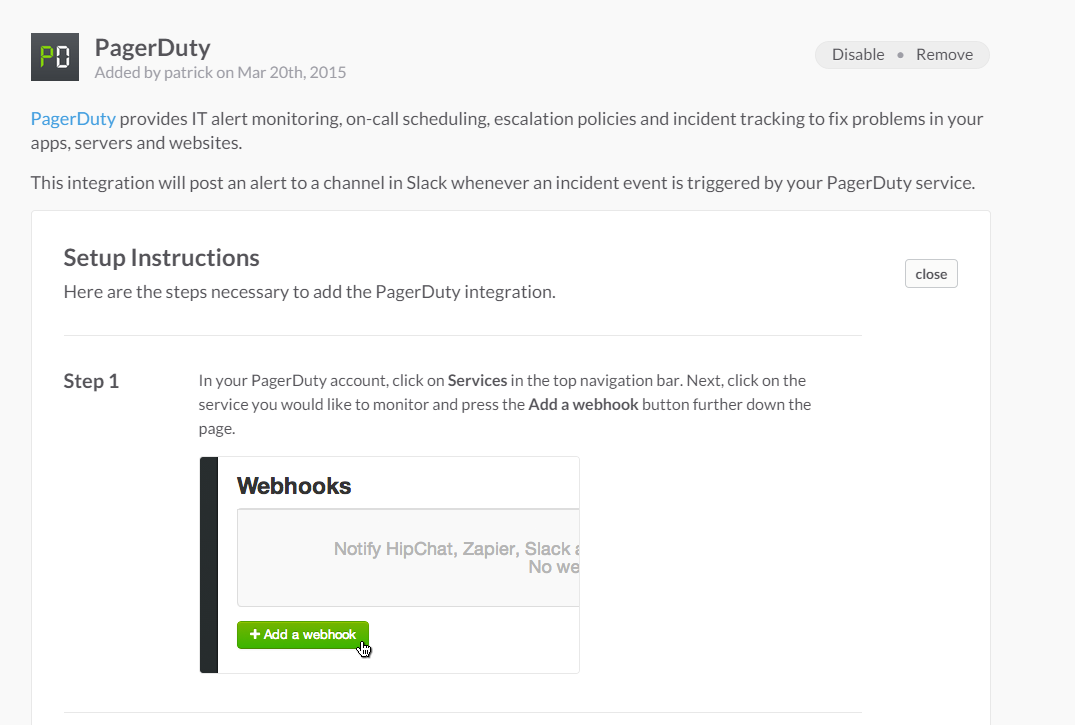Screen dimensions: 1075x725
Task: Click the Webhooks heading in the screenshot
Action: [x=294, y=486]
